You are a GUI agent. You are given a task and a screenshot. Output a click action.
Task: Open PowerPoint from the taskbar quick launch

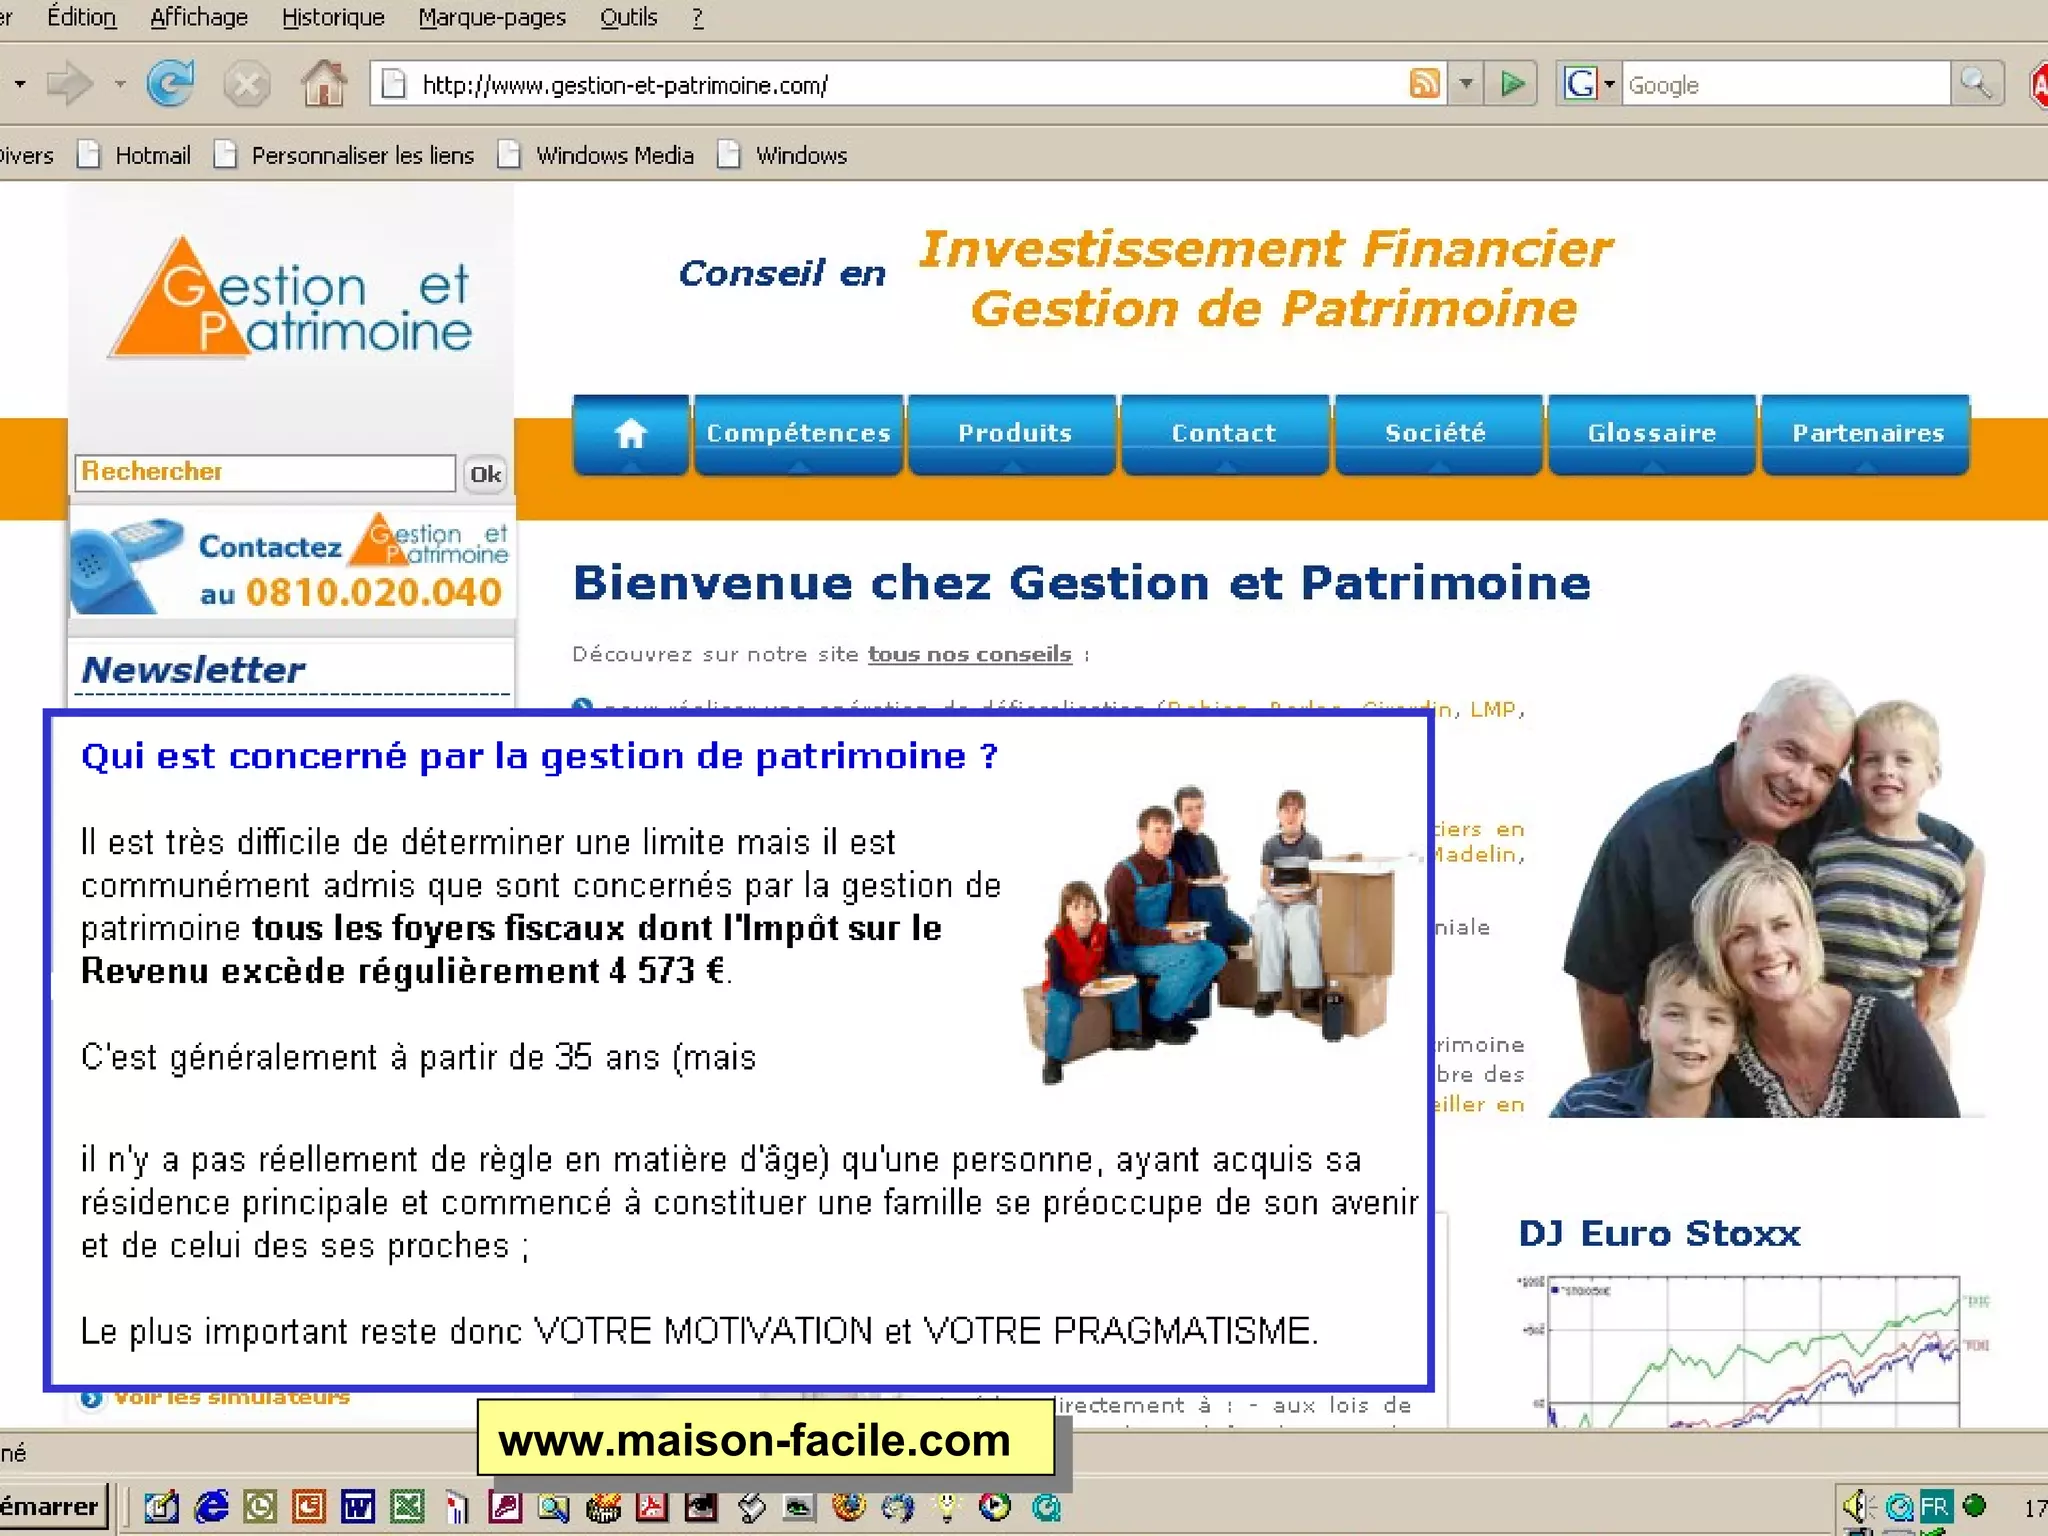point(308,1506)
